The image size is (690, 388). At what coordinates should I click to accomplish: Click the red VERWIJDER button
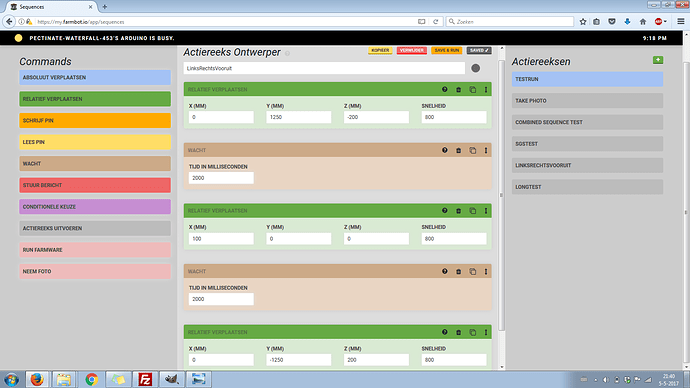(412, 51)
